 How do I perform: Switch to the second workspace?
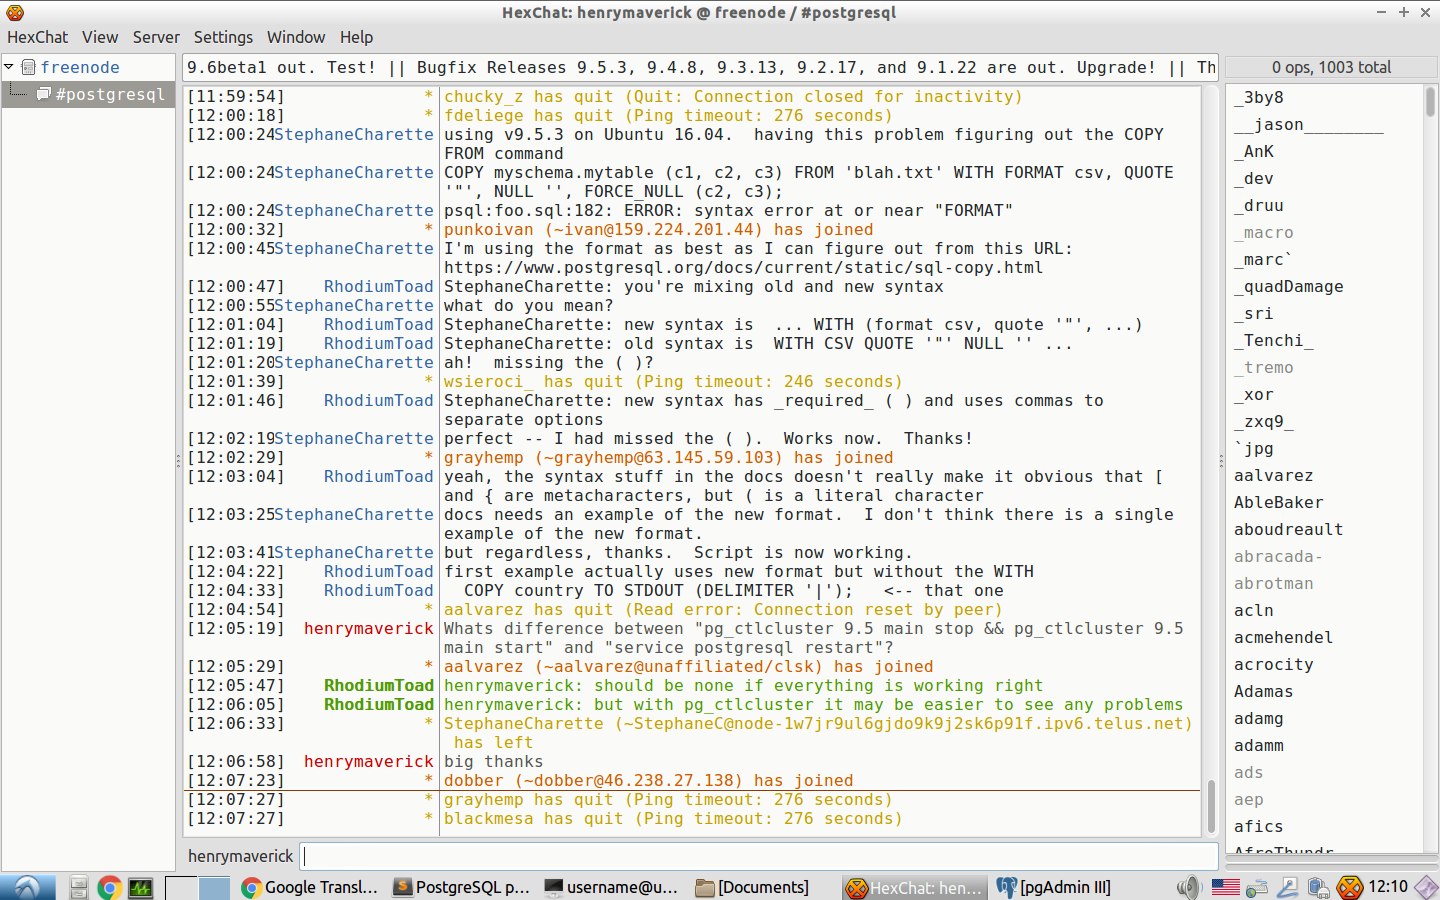coord(214,887)
